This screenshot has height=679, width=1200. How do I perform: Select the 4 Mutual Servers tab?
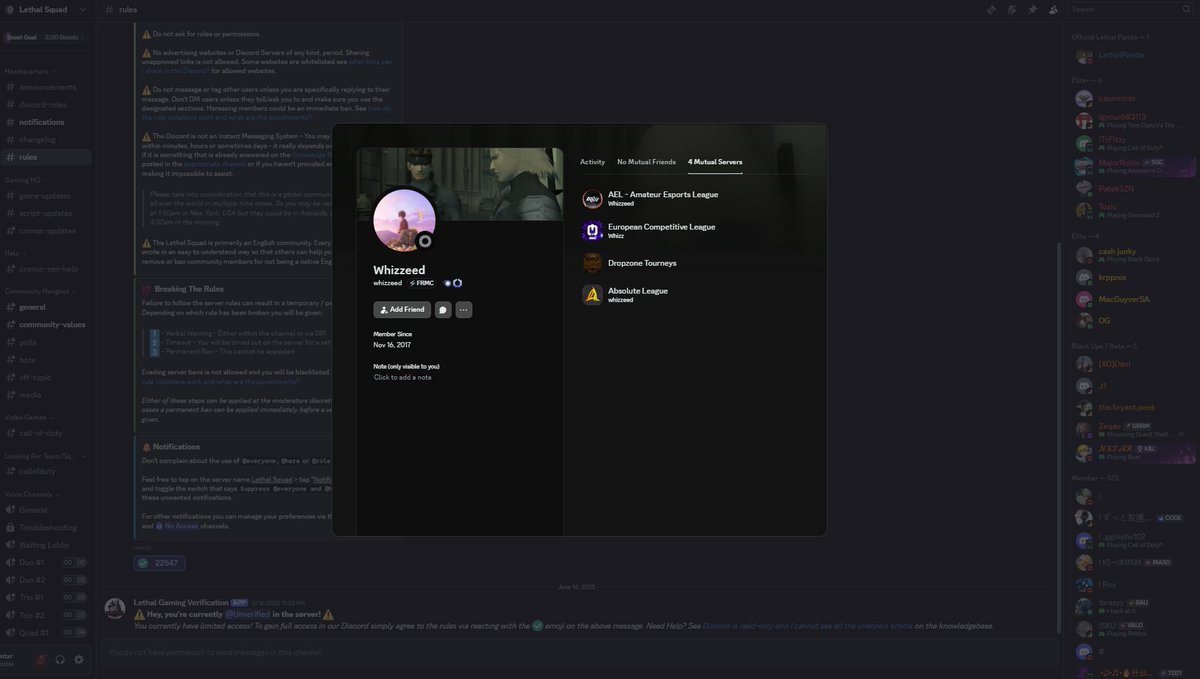tap(715, 161)
